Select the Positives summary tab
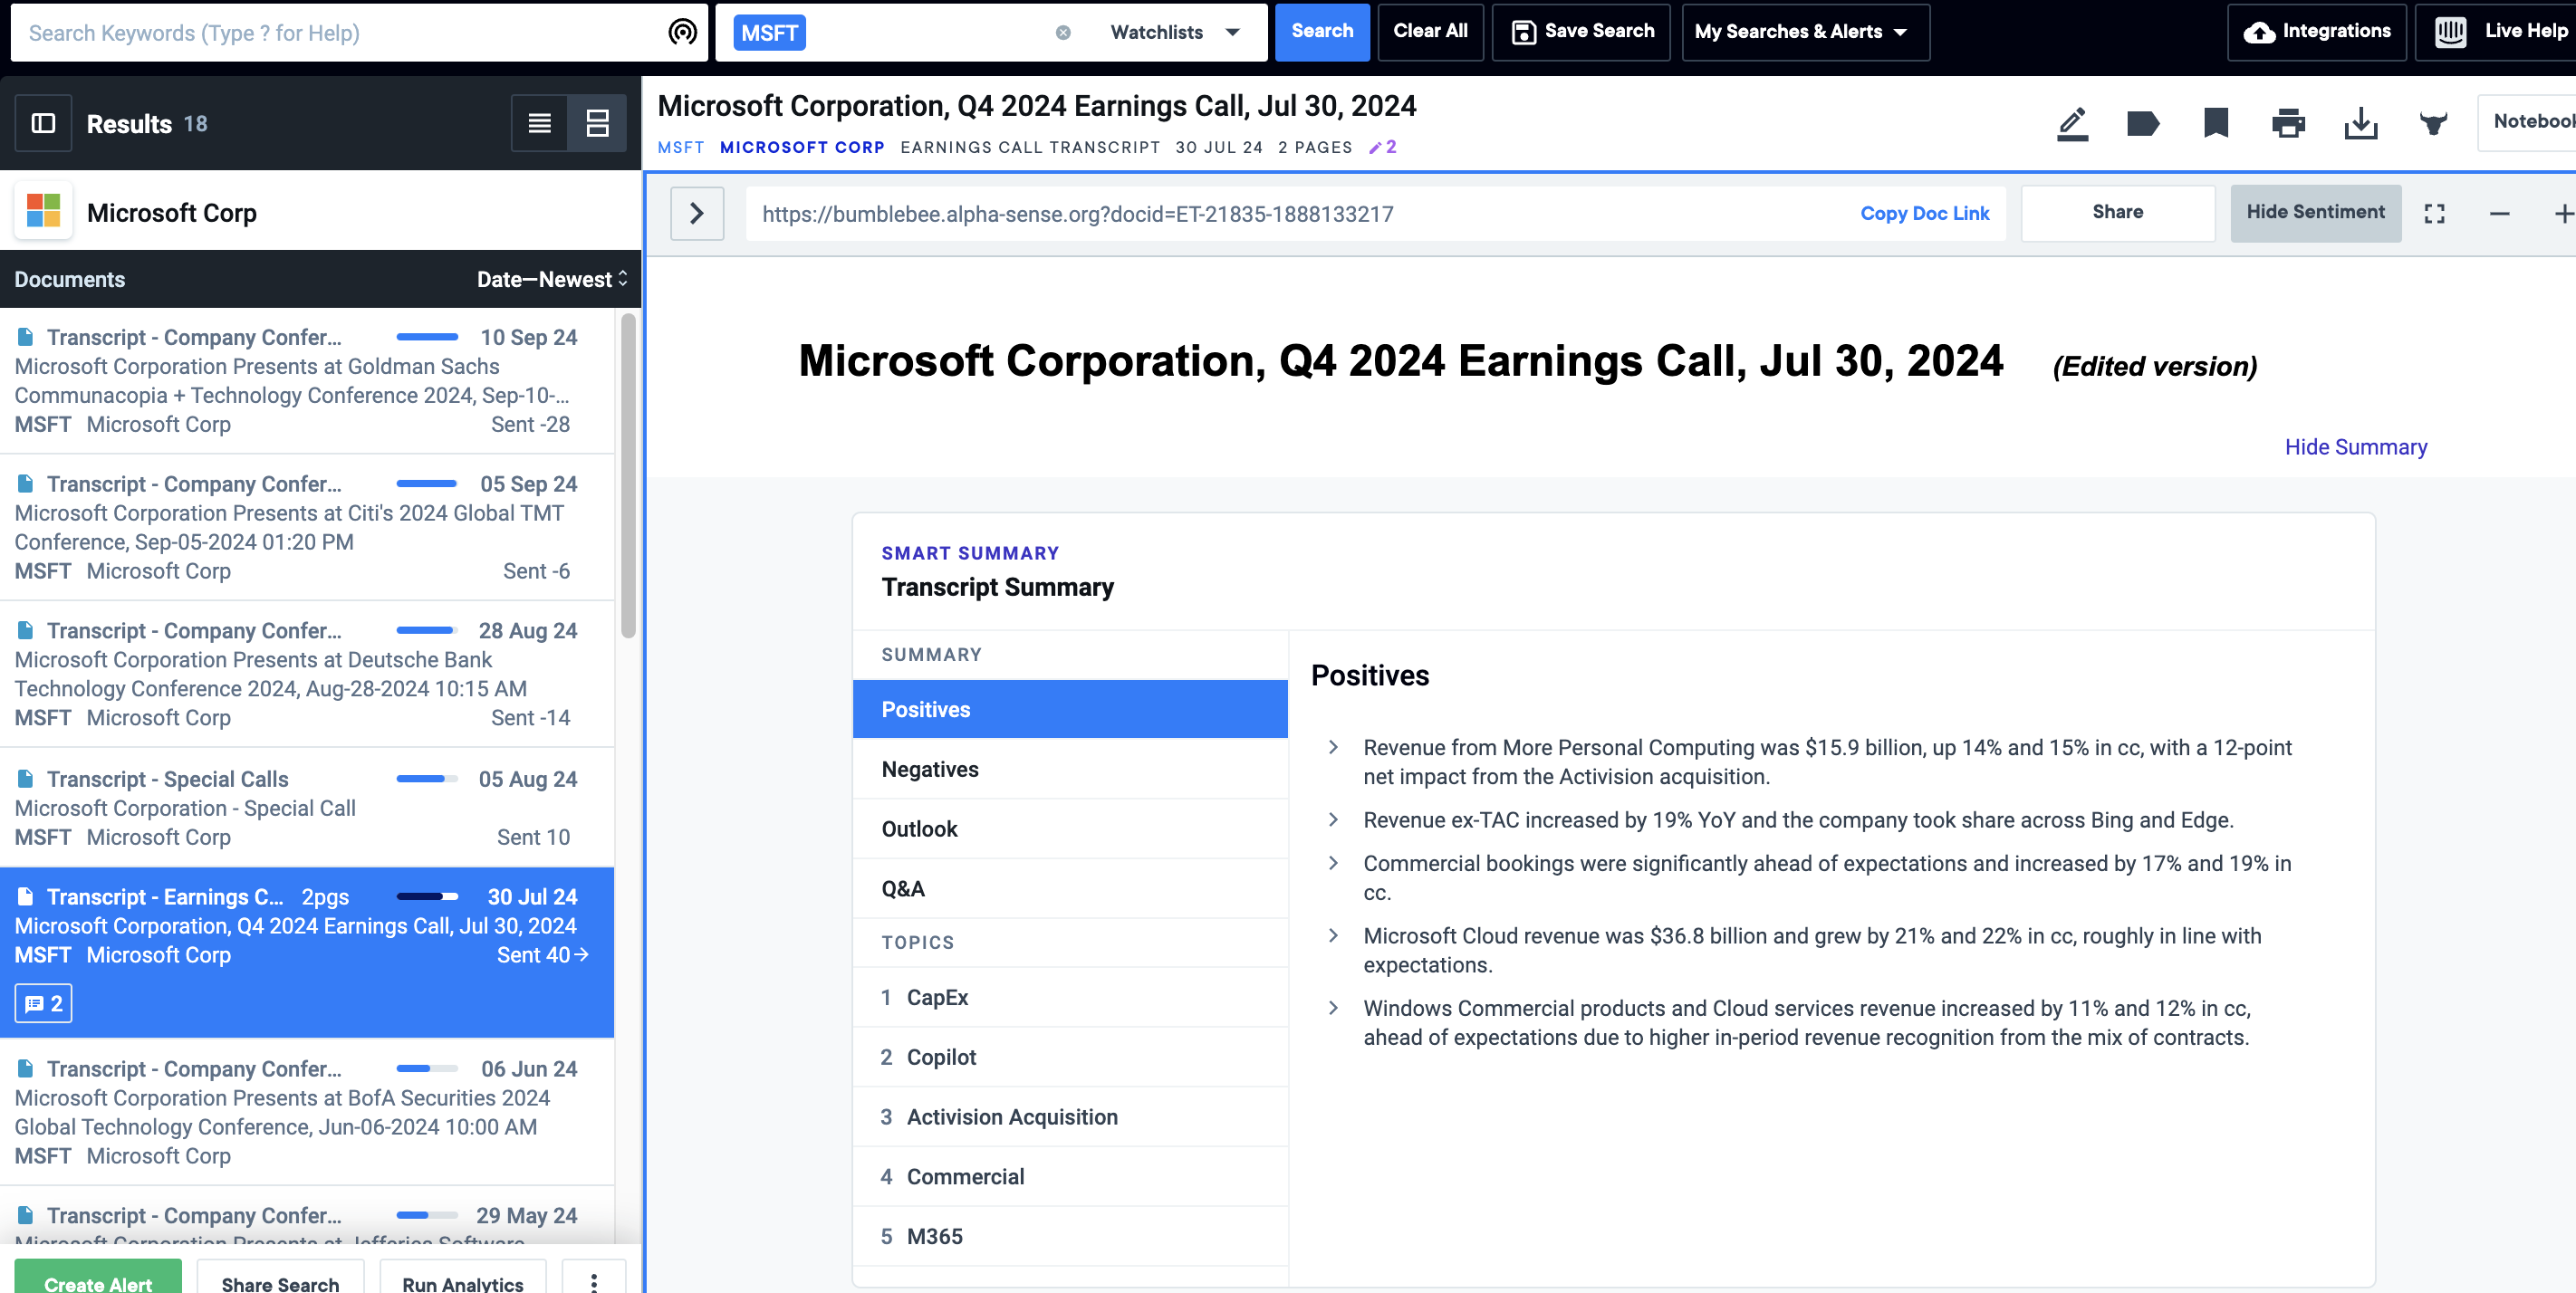Viewport: 2576px width, 1293px height. pyautogui.click(x=1070, y=709)
